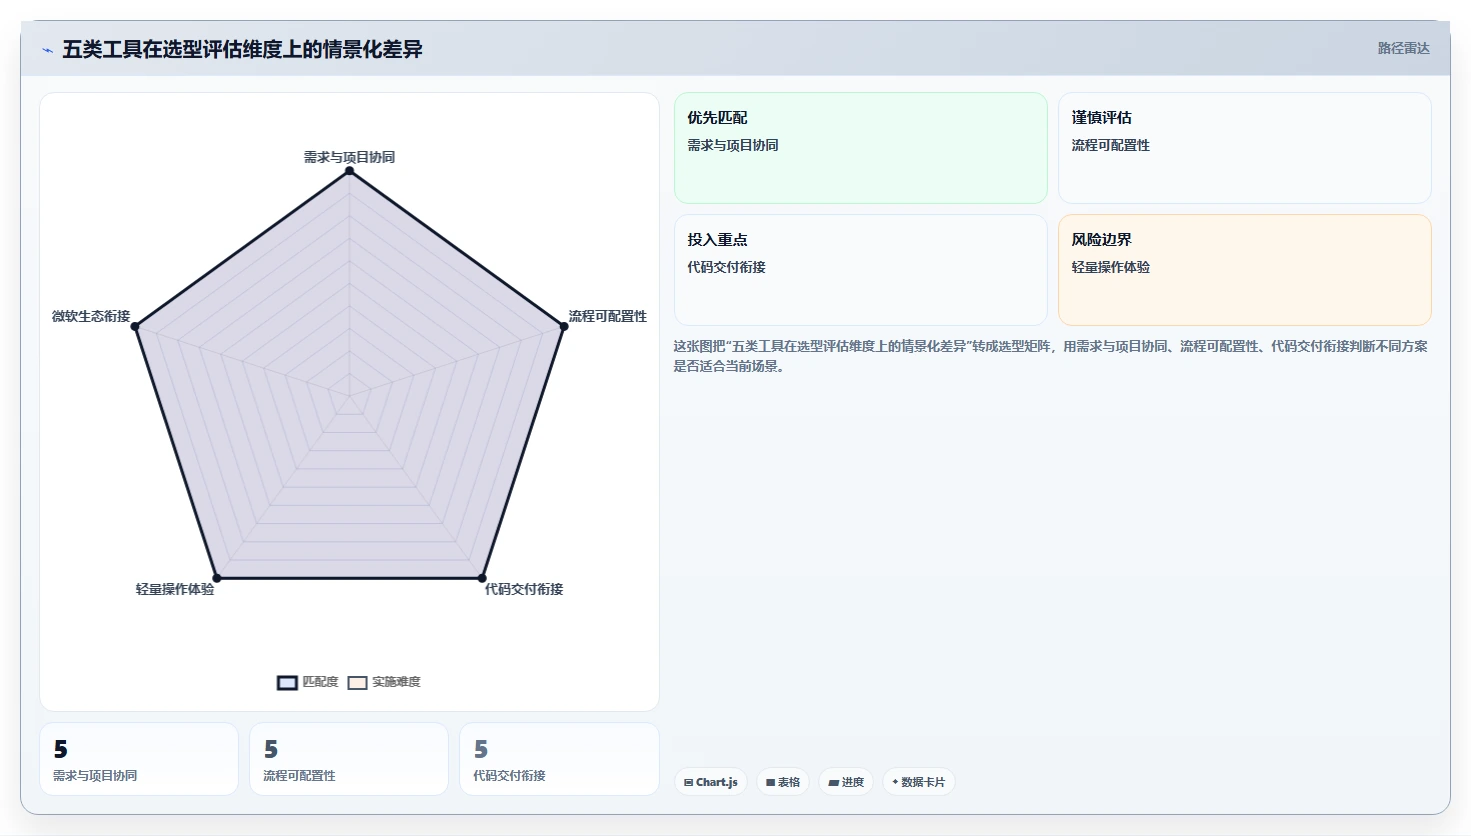Click the 需求与项目协同 radar data point

click(349, 171)
